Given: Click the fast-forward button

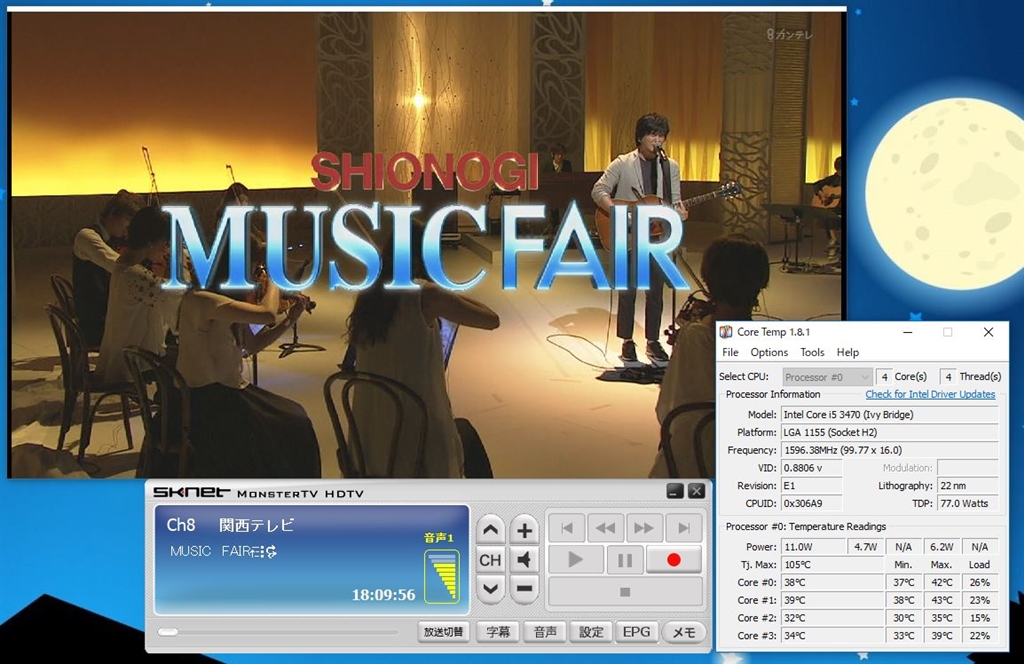Looking at the screenshot, I should click(644, 528).
